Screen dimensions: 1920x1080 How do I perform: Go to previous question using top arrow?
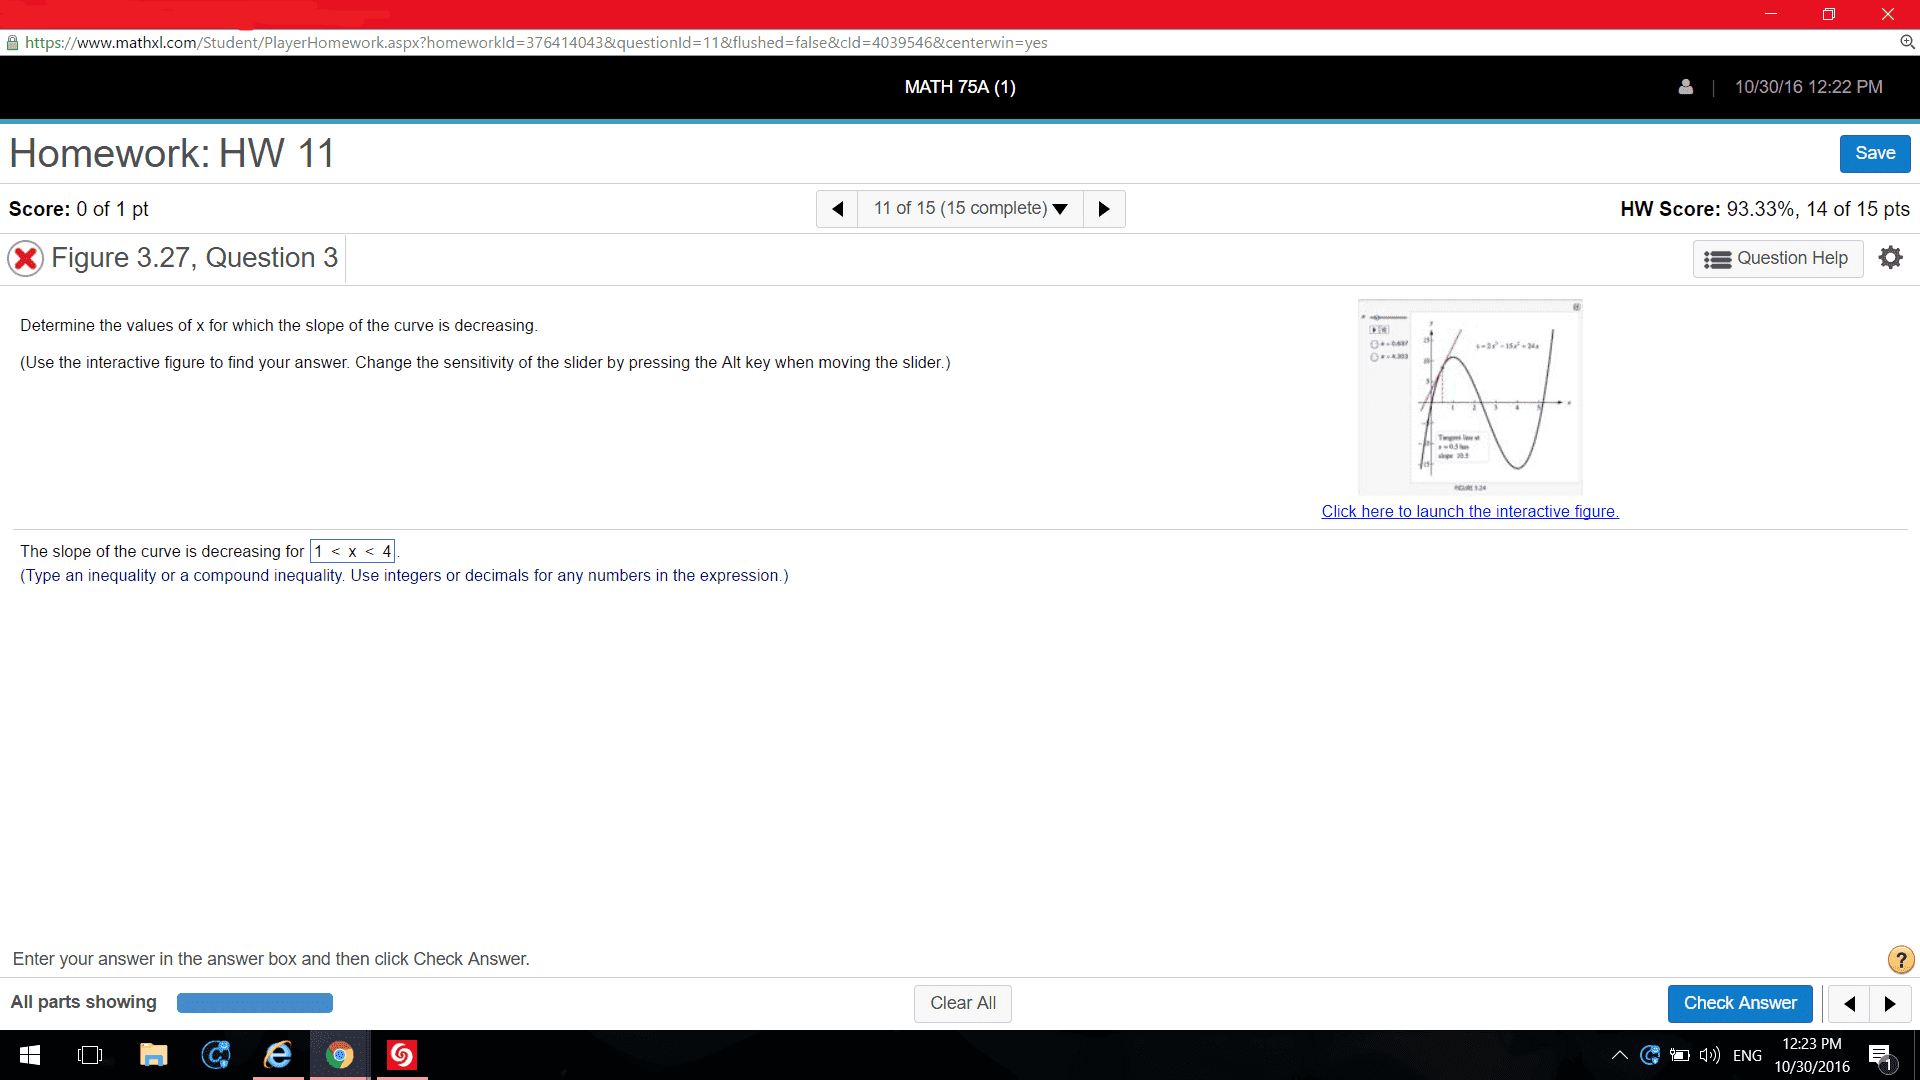[x=838, y=209]
